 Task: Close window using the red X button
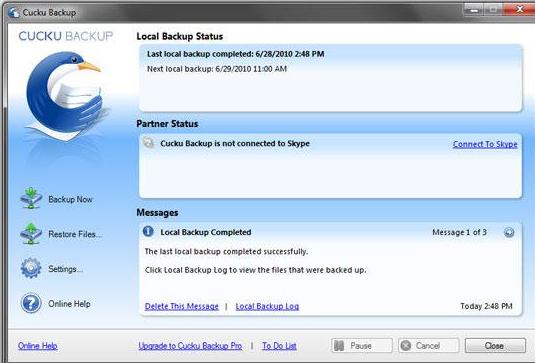click(519, 9)
